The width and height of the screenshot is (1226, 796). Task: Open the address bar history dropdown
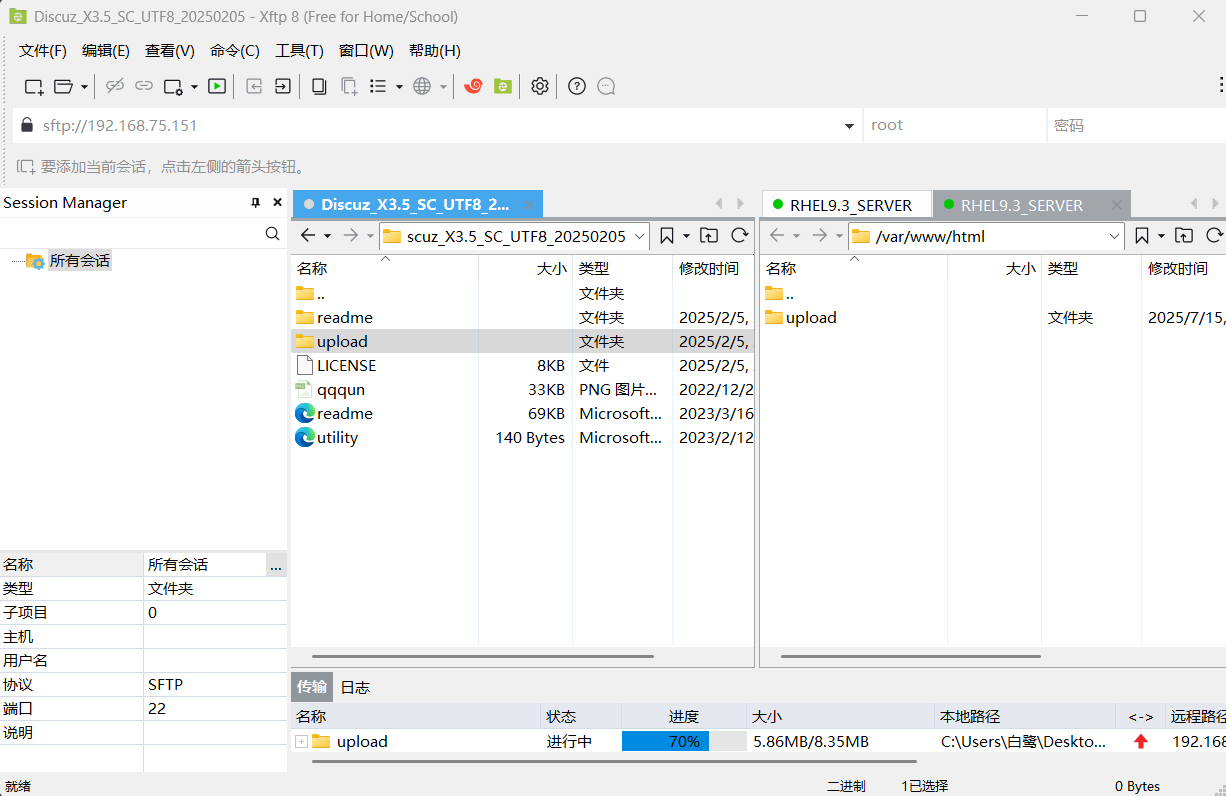click(x=849, y=125)
